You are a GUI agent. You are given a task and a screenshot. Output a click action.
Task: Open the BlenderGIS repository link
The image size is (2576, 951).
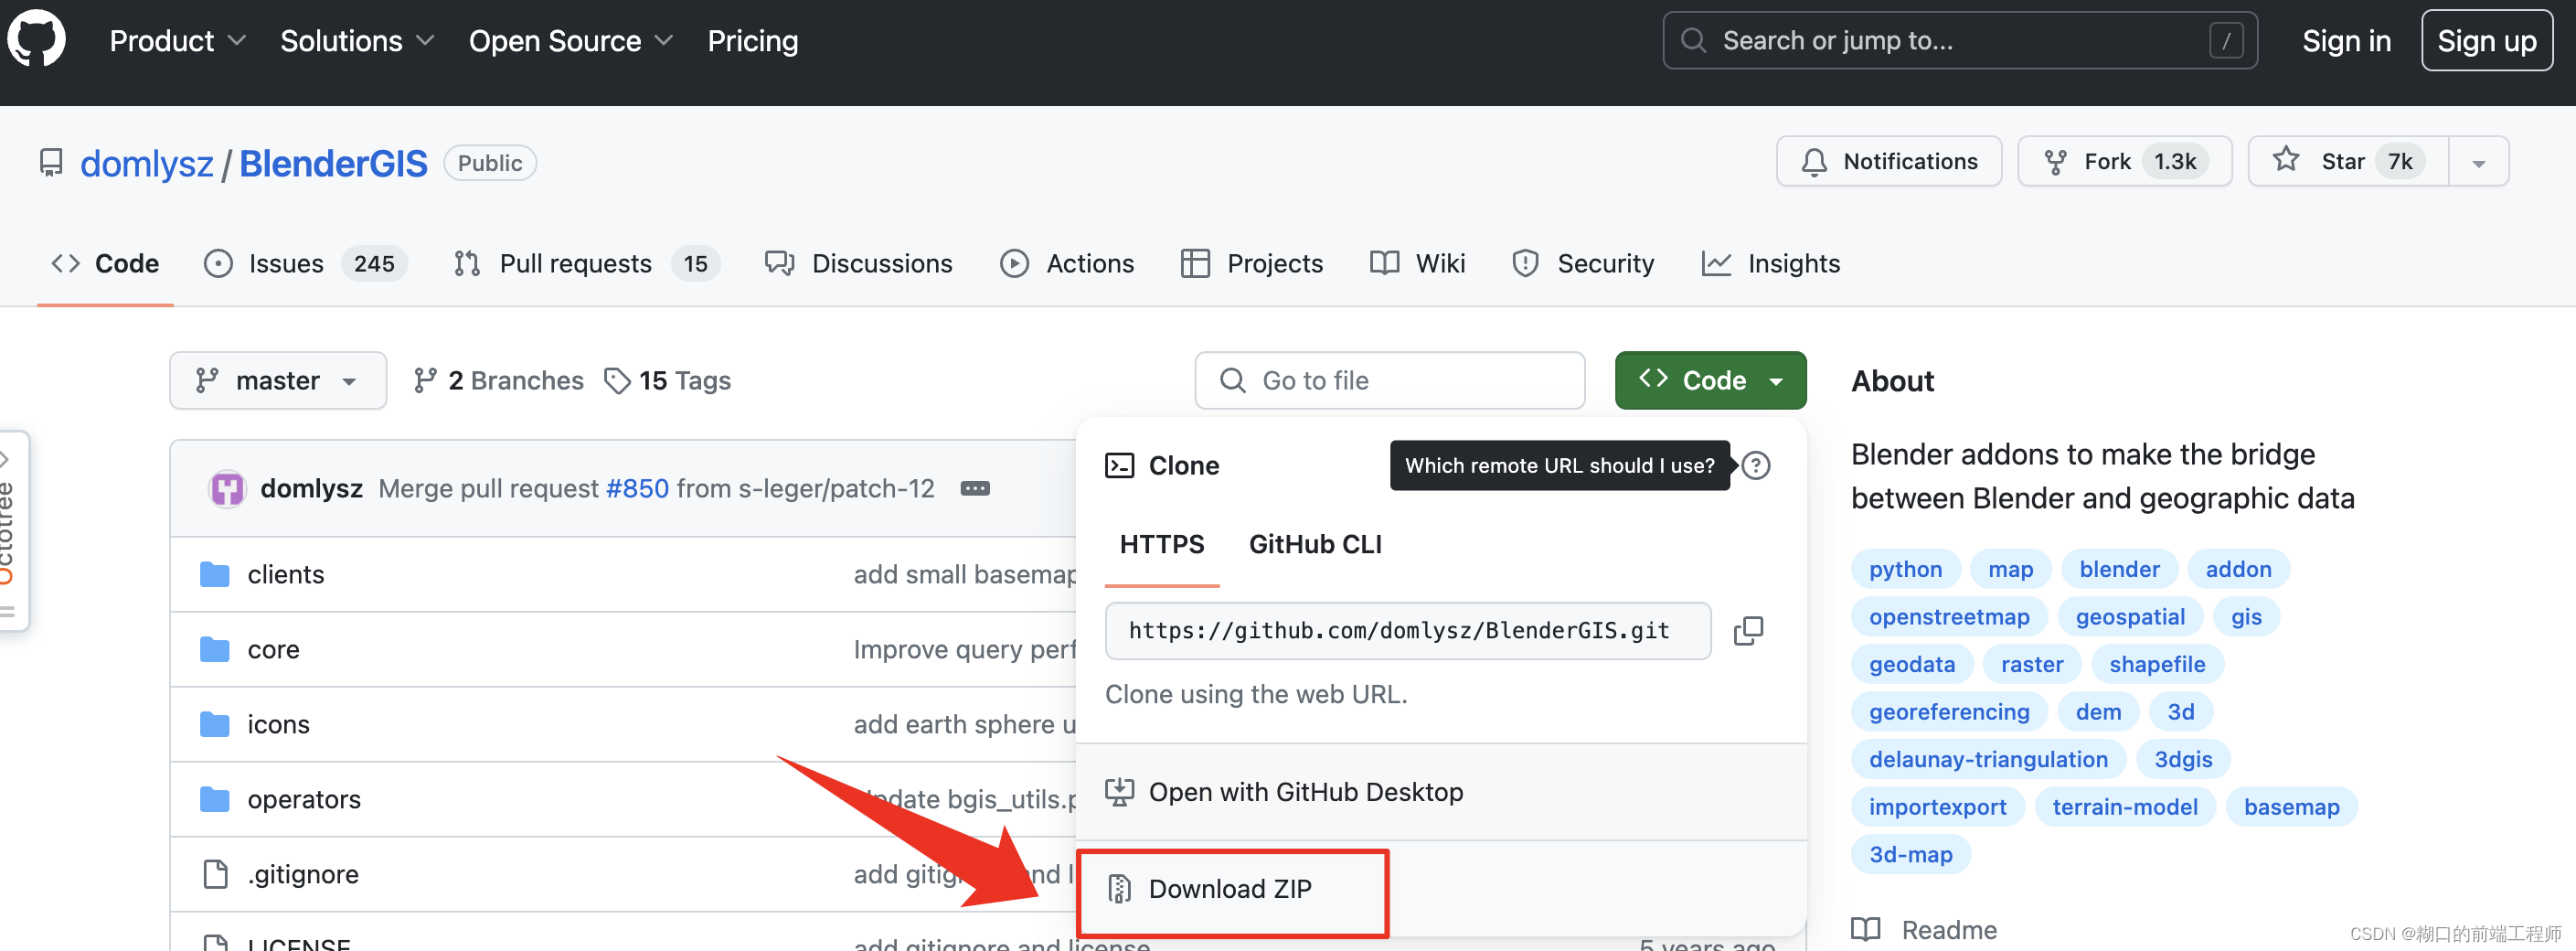333,164
